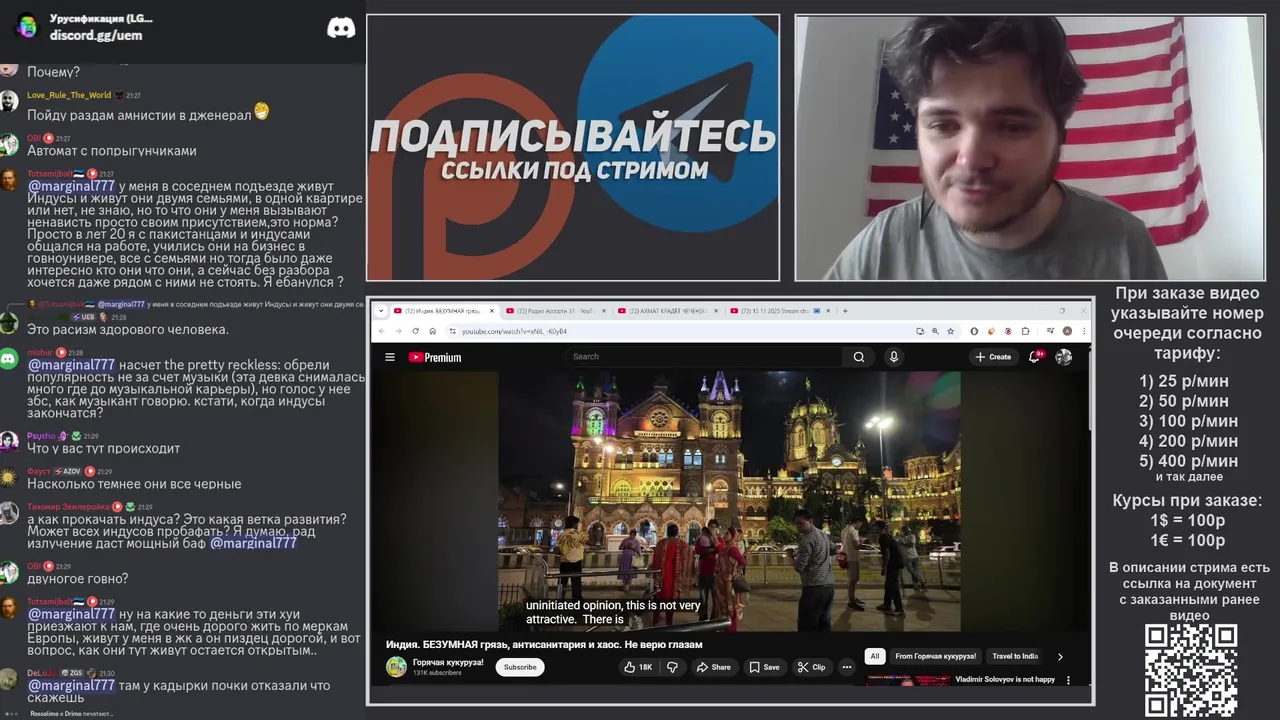Viewport: 1280px width, 720px height.
Task: Click Love_Rule_The_World username in chat
Action: tap(69, 95)
